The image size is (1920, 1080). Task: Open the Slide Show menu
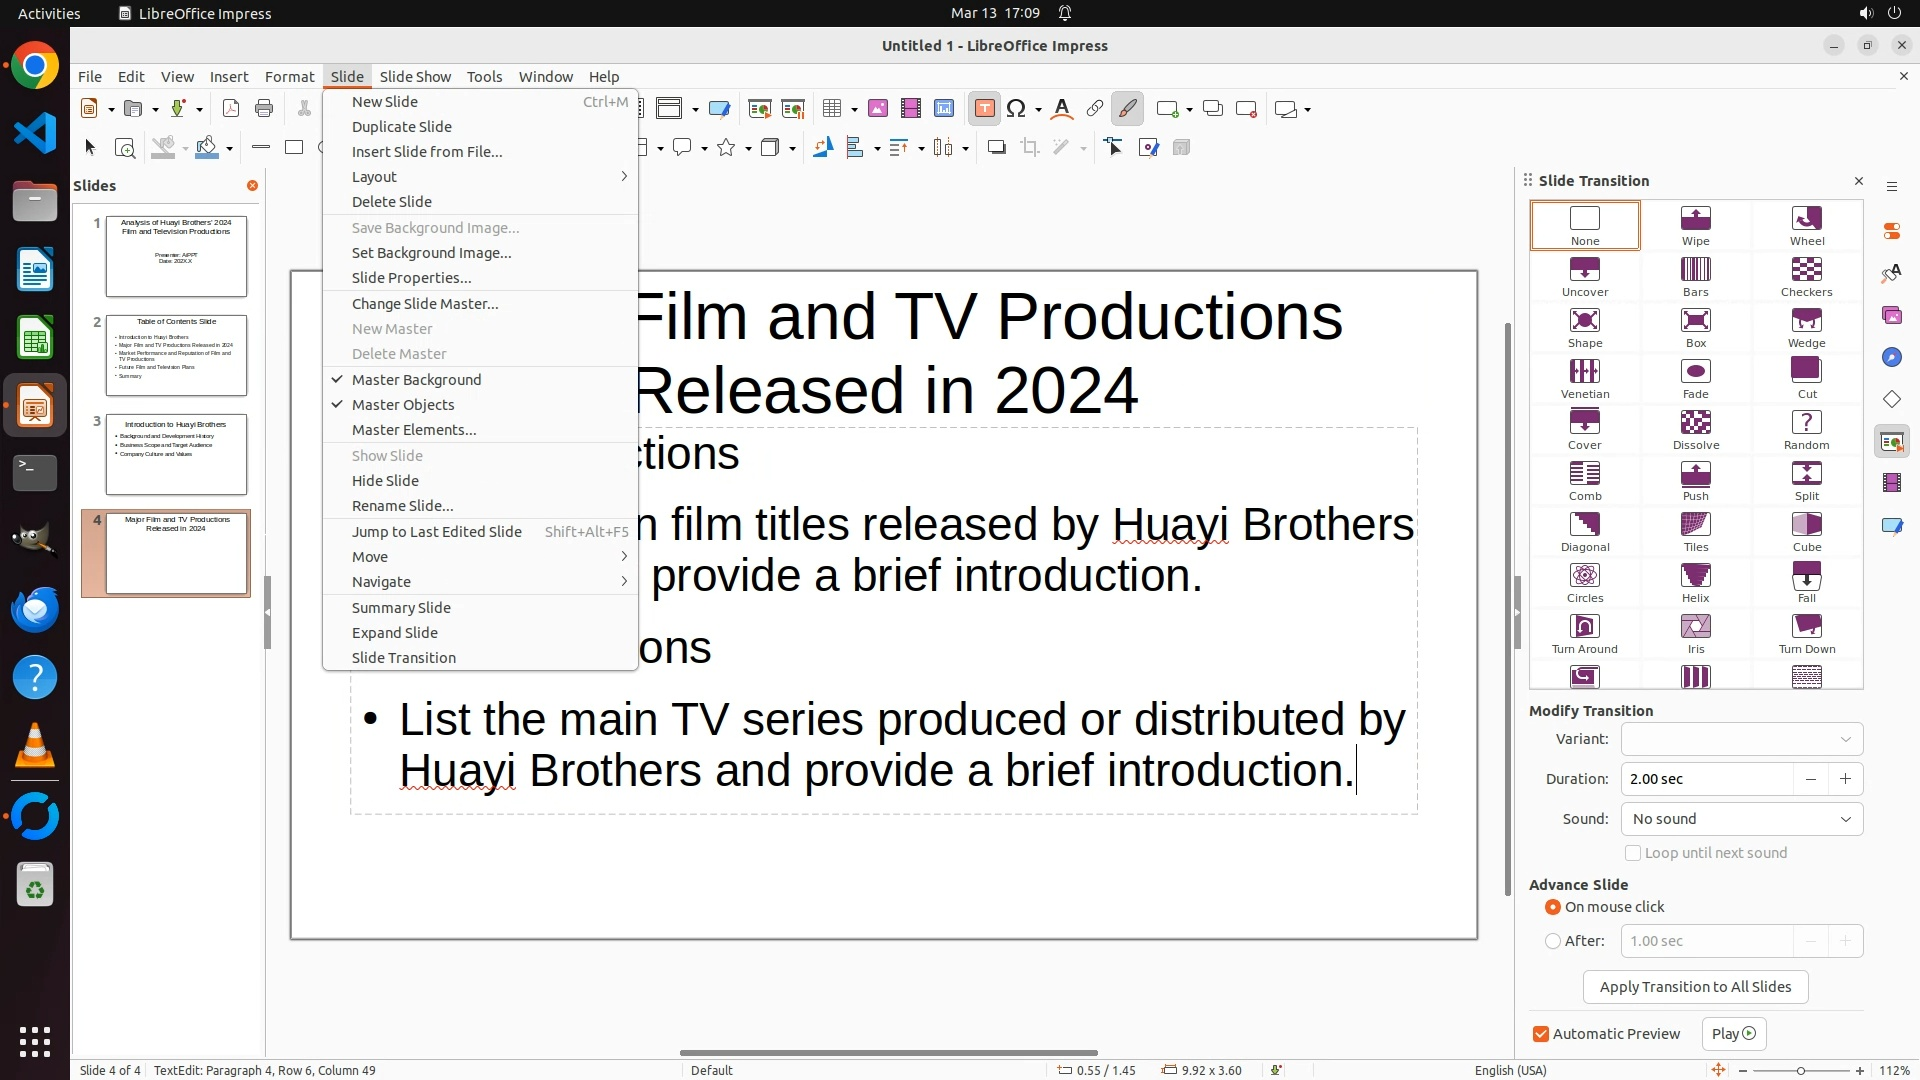pos(415,77)
